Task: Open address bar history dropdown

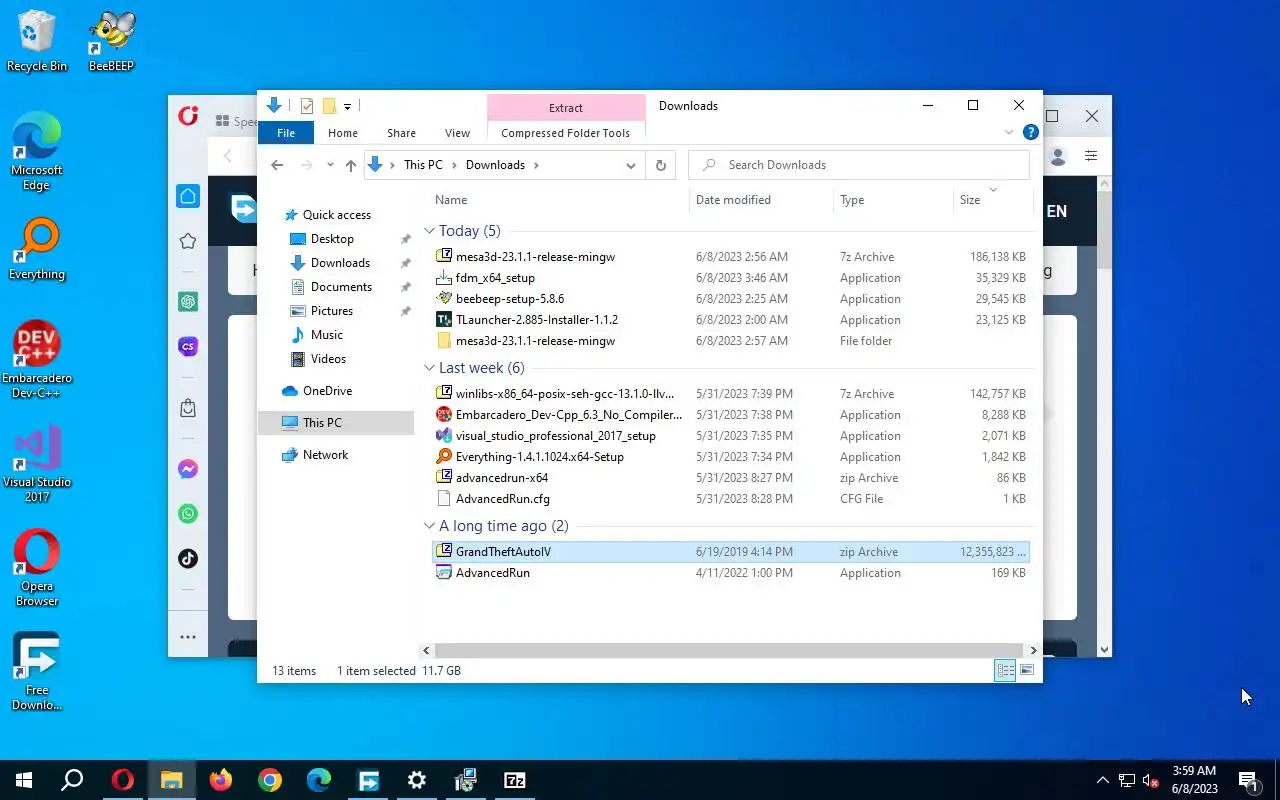Action: pyautogui.click(x=631, y=165)
